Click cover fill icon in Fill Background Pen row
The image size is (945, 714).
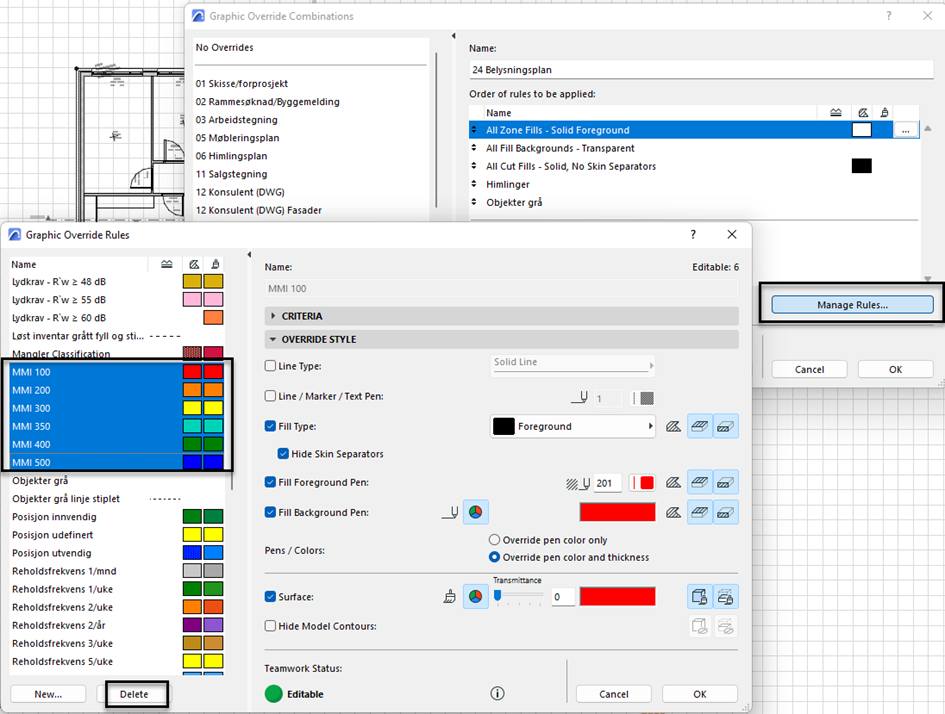[700, 513]
